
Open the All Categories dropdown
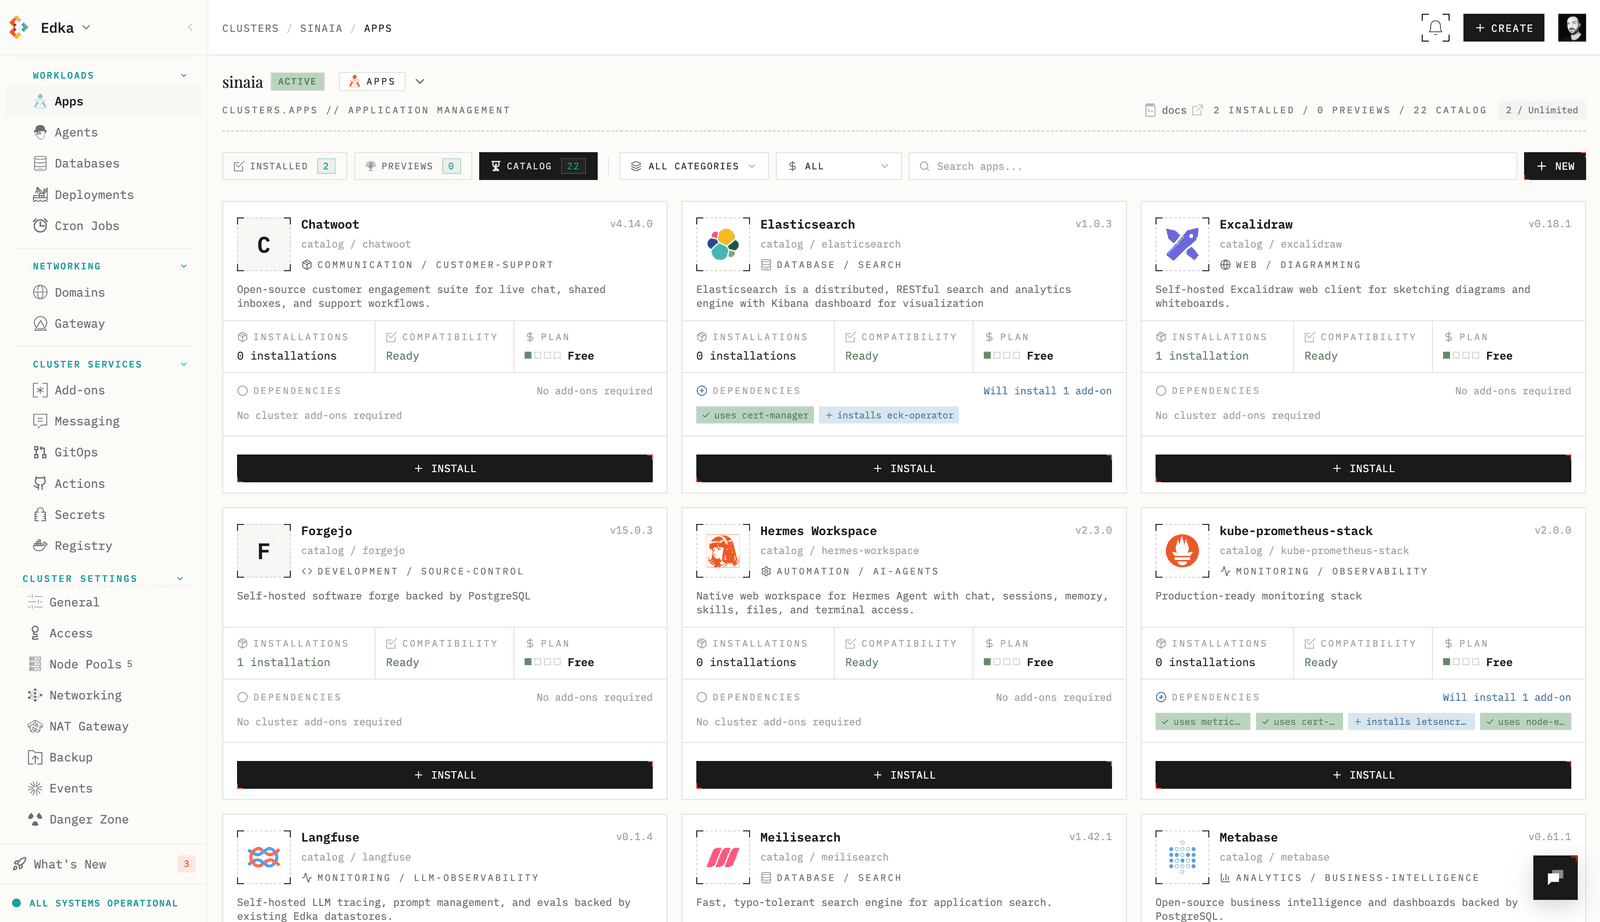(694, 166)
